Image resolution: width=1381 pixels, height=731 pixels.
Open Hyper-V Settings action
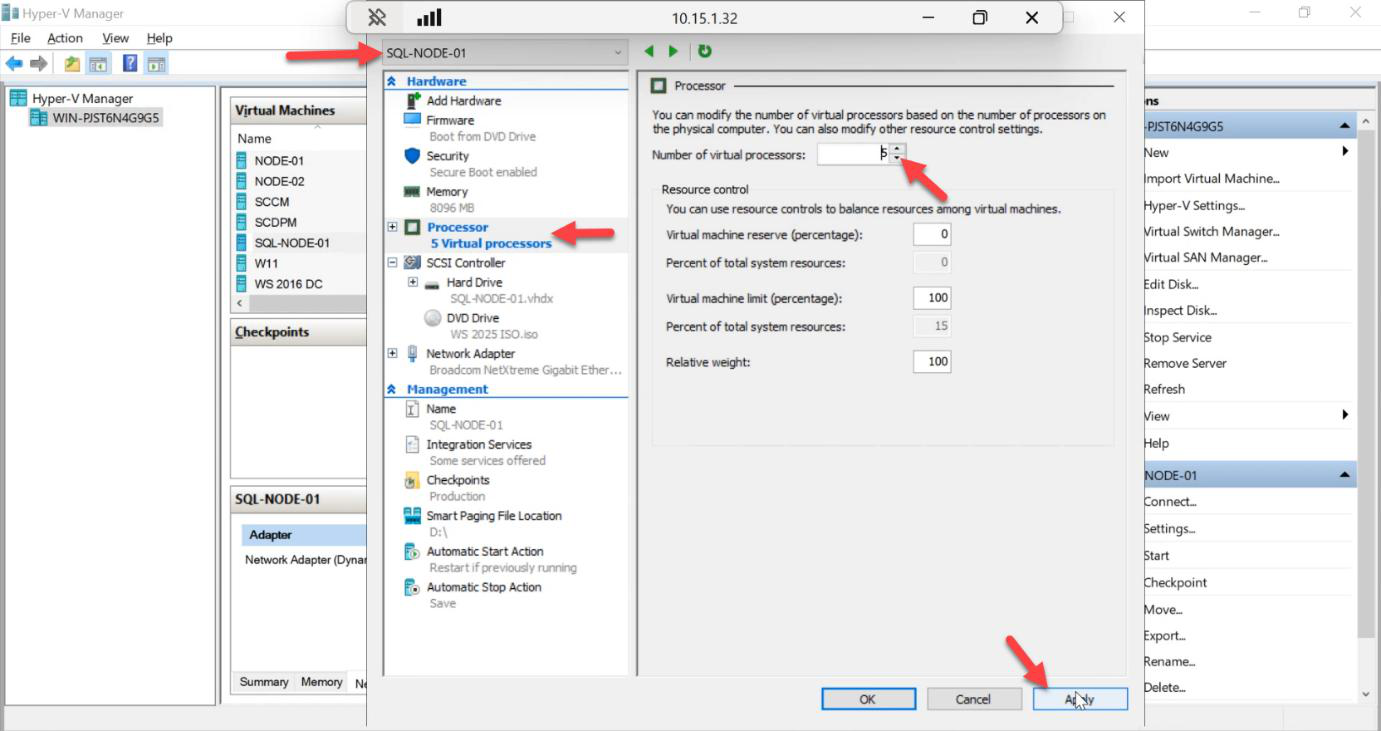click(1194, 205)
